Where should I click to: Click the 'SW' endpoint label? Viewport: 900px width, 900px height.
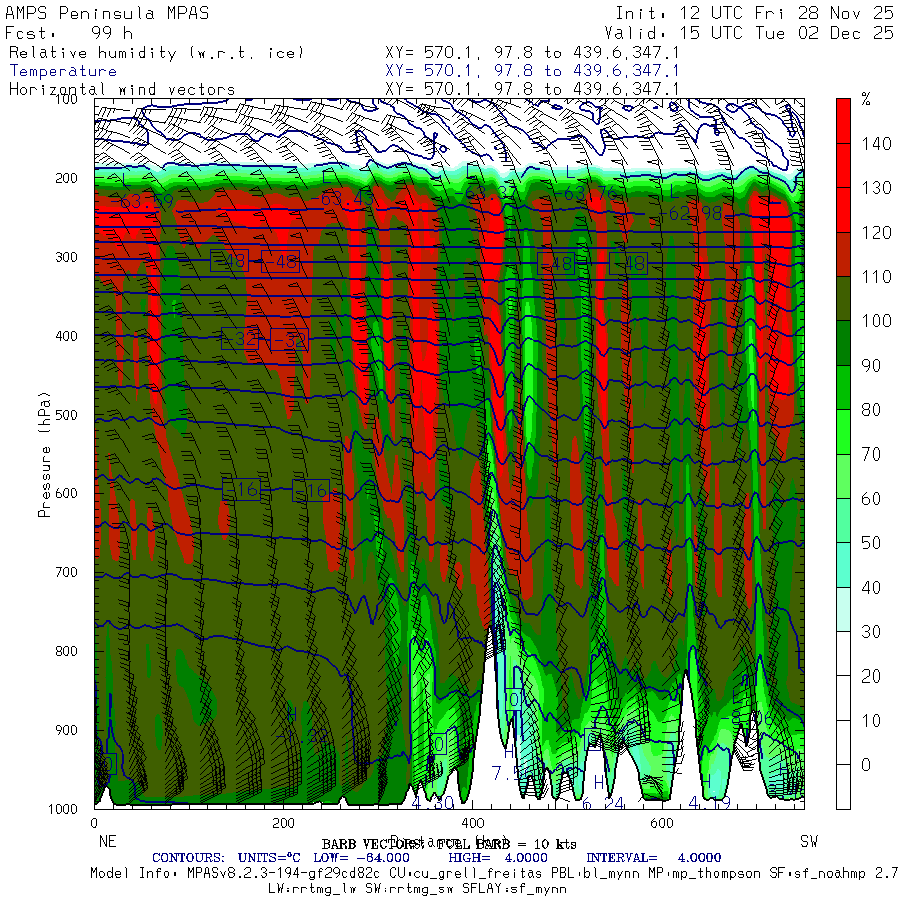(809, 841)
